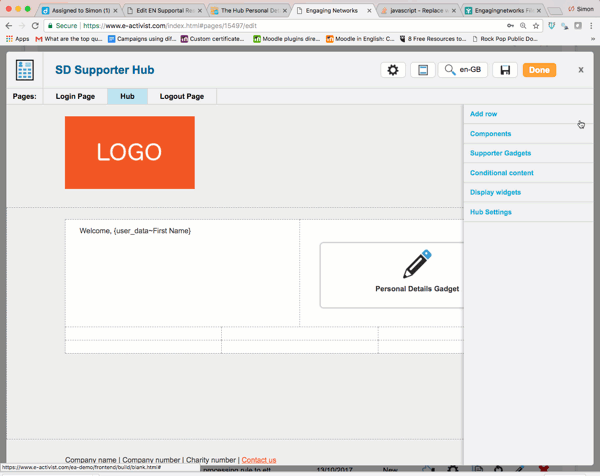Open the Conditional content section

[501, 173]
